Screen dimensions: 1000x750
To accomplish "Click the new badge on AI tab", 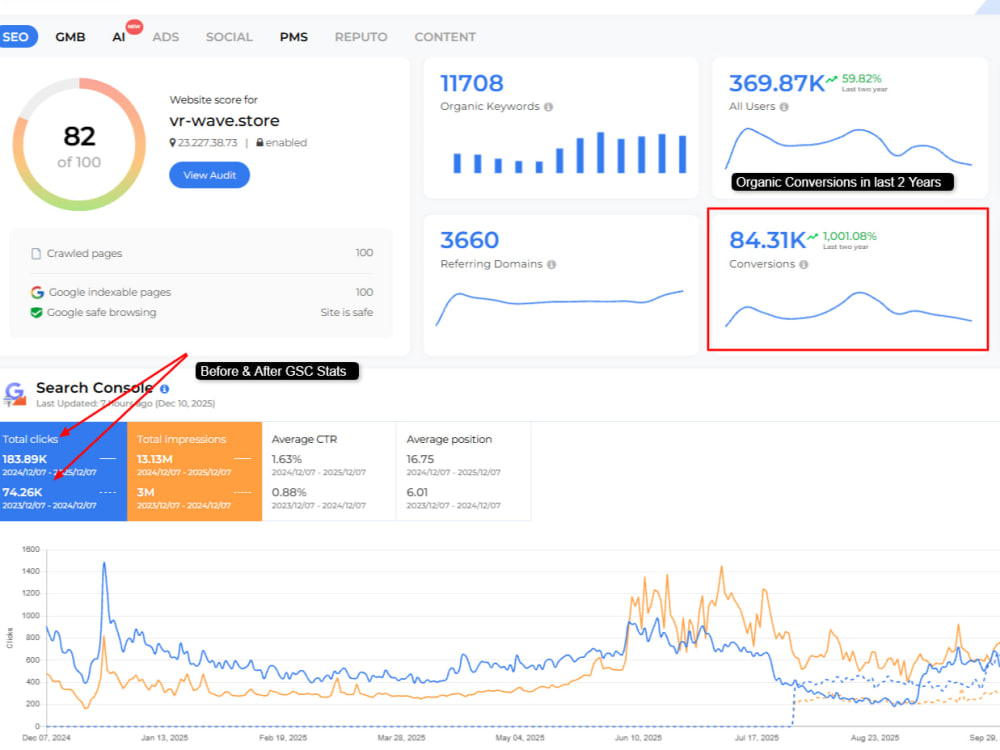I will click(x=134, y=26).
